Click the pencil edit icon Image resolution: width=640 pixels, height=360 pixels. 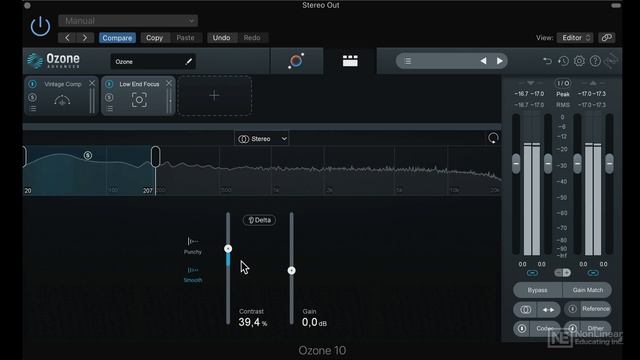point(189,62)
